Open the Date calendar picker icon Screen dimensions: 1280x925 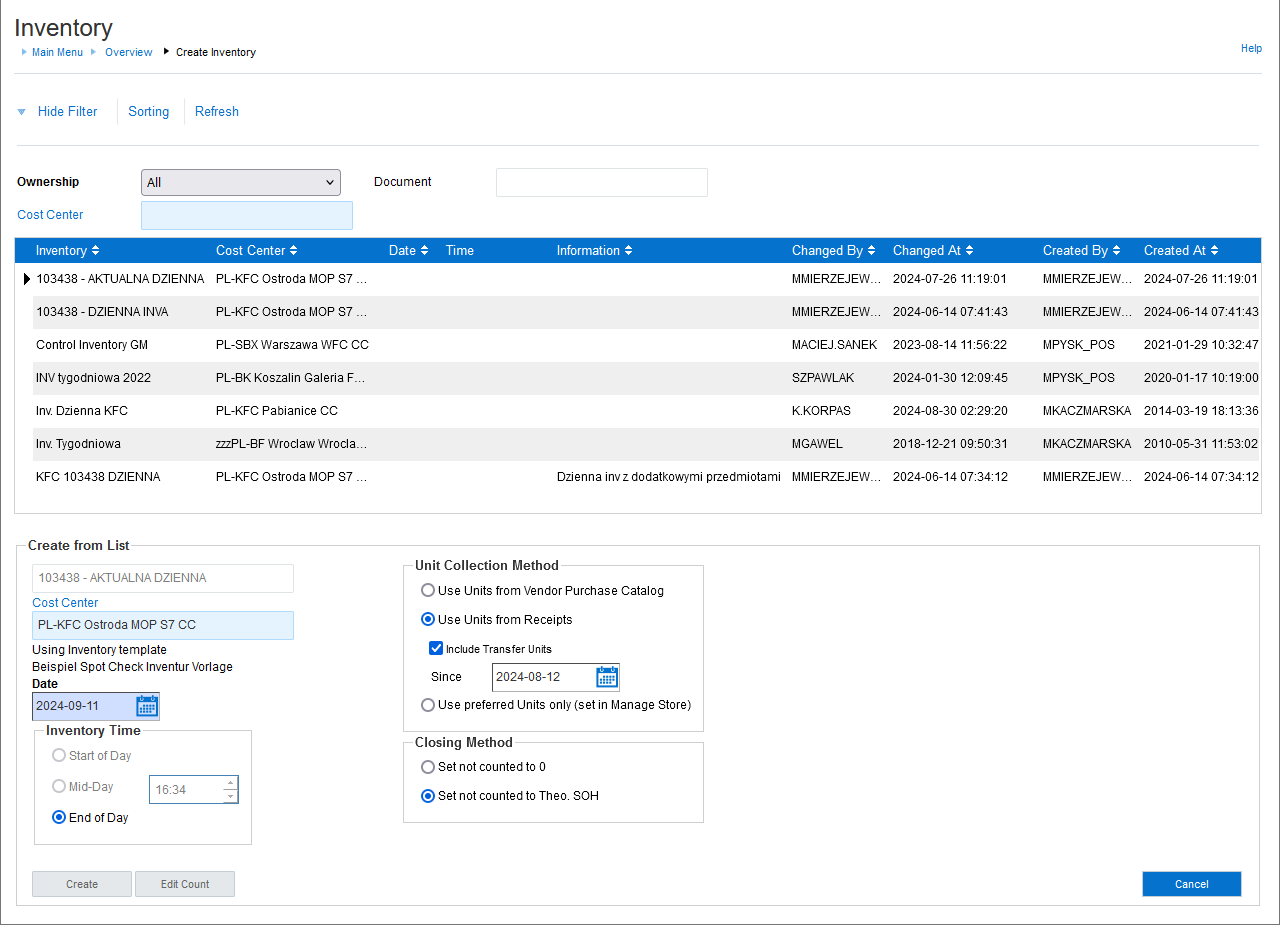click(x=147, y=706)
